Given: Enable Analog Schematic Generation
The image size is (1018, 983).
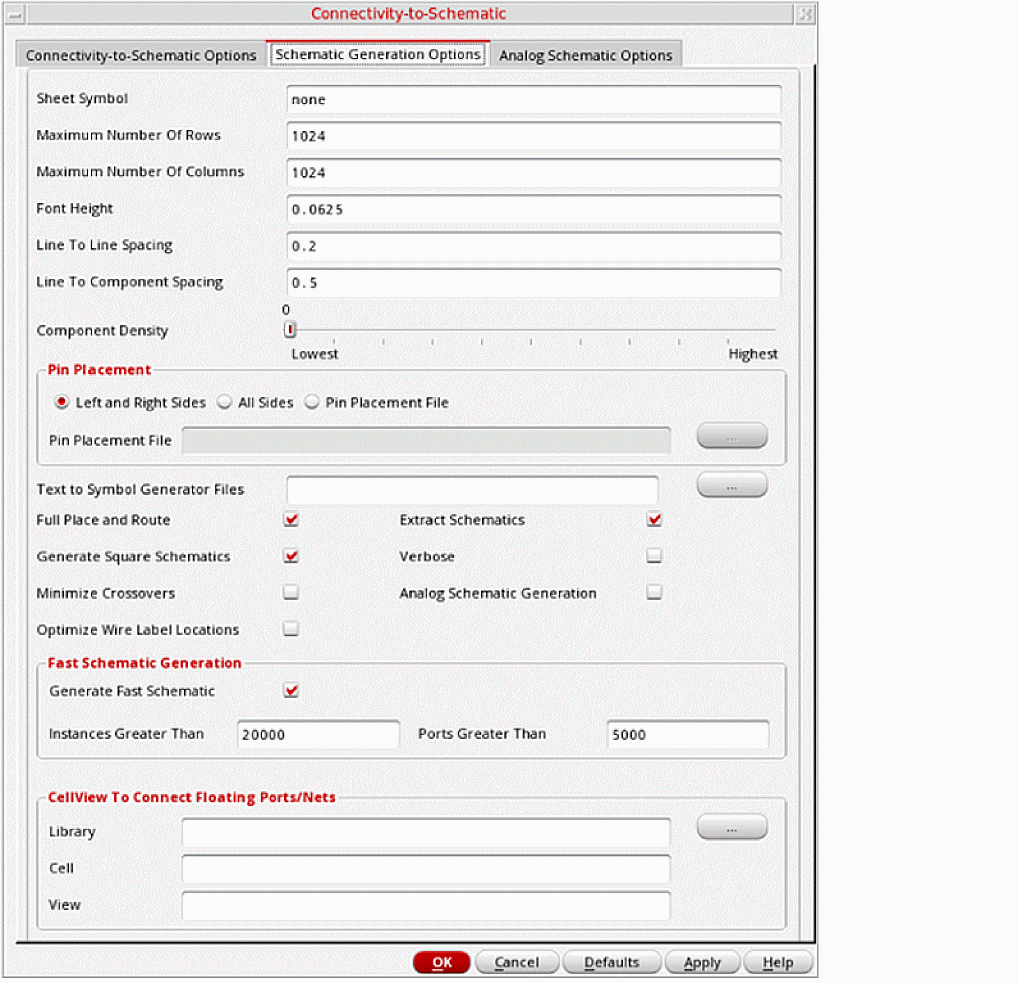Looking at the screenshot, I should tap(654, 593).
